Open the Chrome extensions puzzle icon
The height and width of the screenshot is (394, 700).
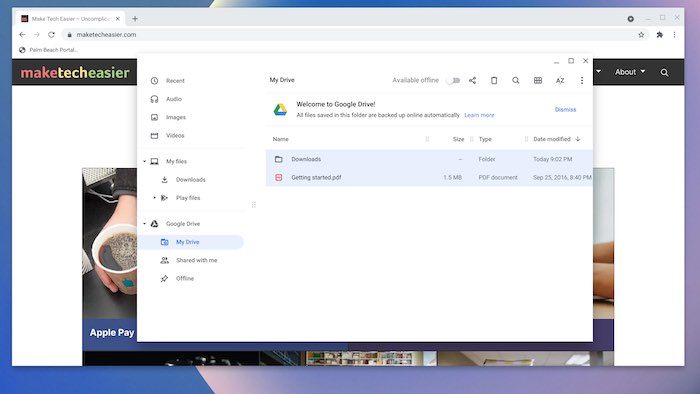click(x=659, y=35)
